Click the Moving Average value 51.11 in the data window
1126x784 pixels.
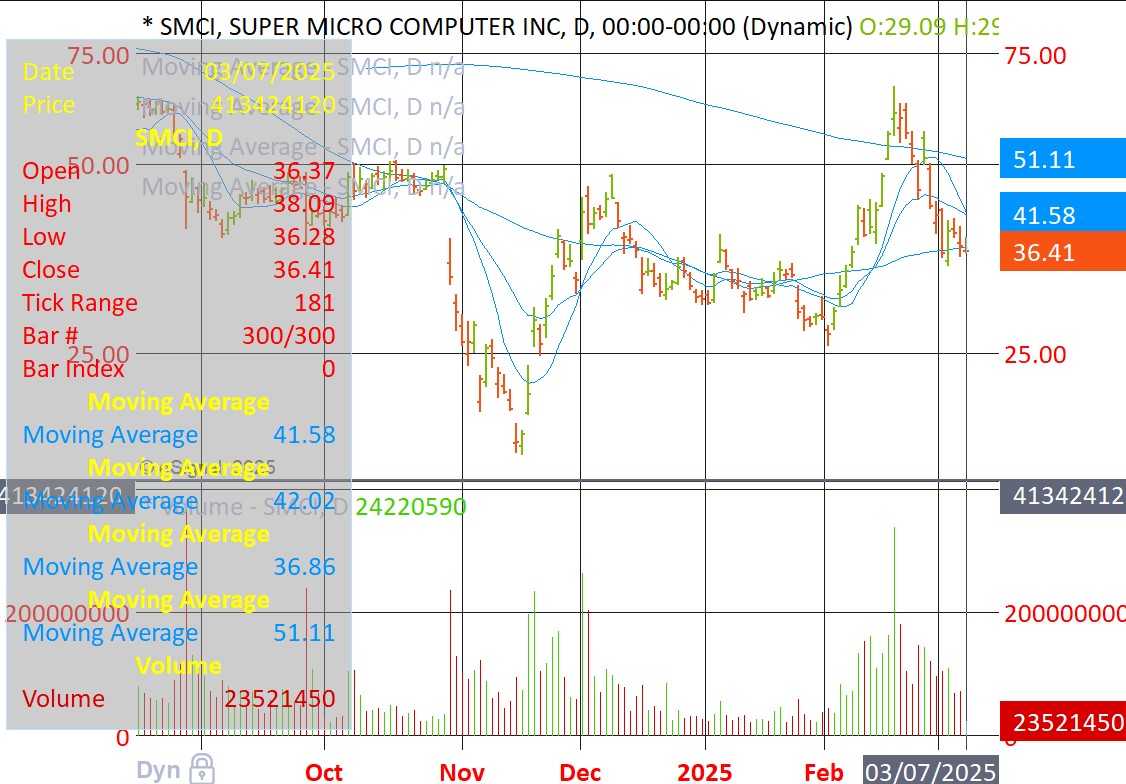pos(304,633)
